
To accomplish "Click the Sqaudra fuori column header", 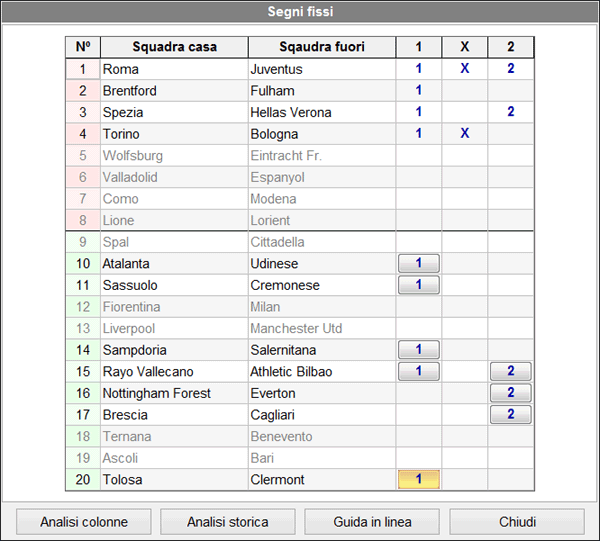I will [x=322, y=47].
